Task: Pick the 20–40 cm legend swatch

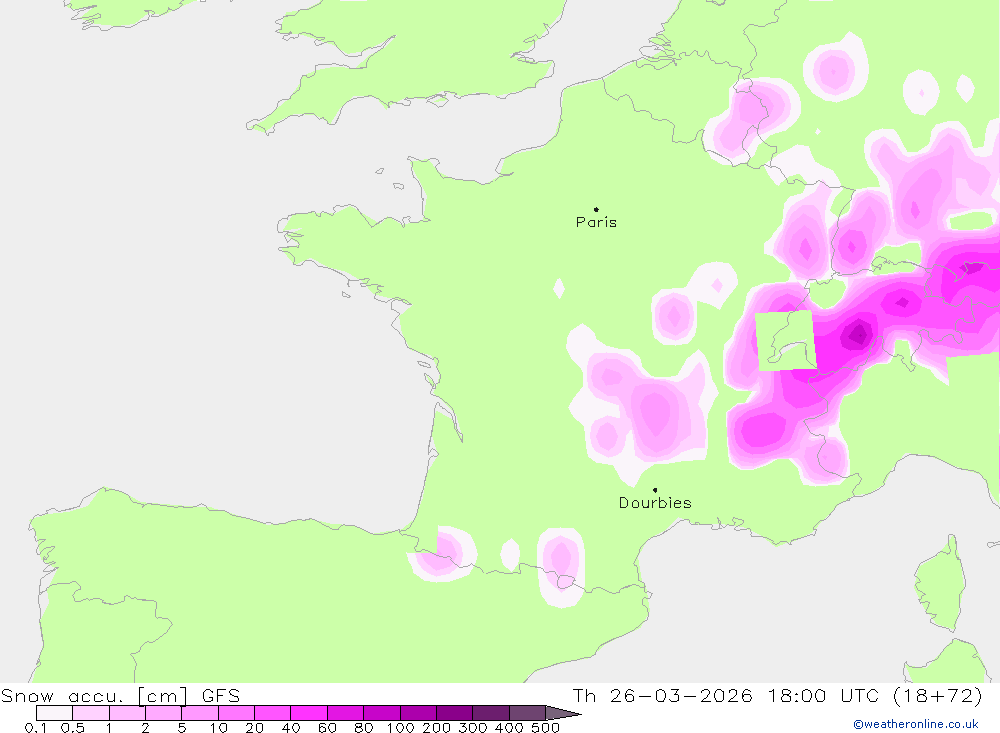Action: point(273,713)
